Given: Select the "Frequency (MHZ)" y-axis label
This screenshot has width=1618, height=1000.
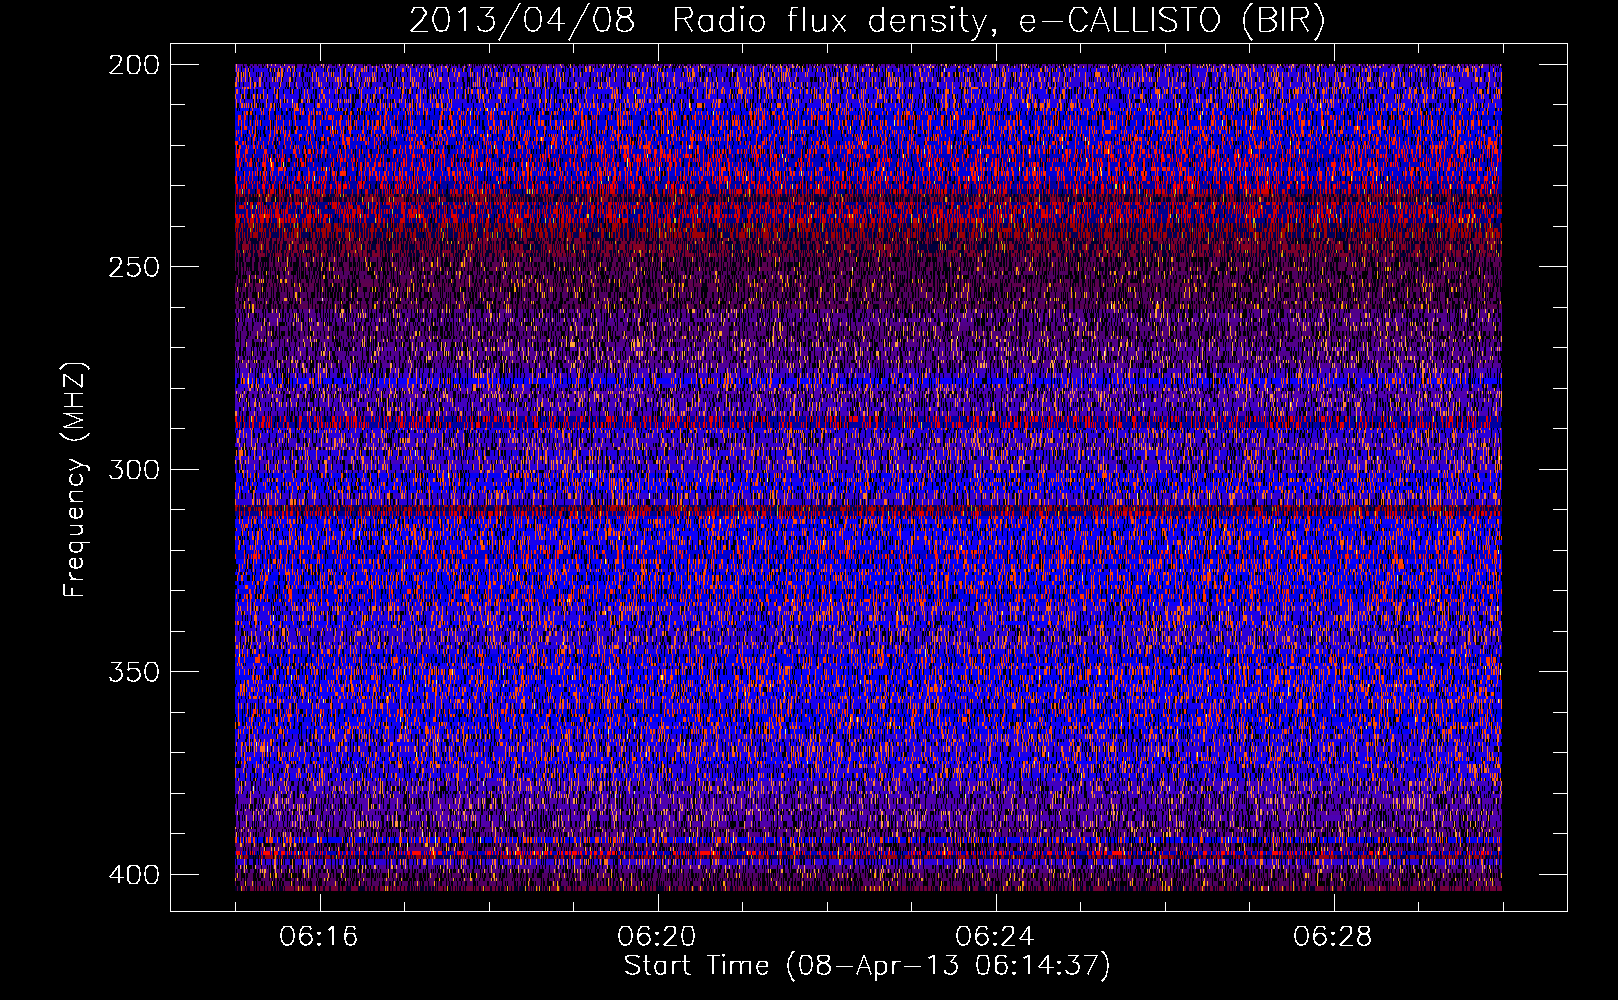Looking at the screenshot, I should [75, 480].
